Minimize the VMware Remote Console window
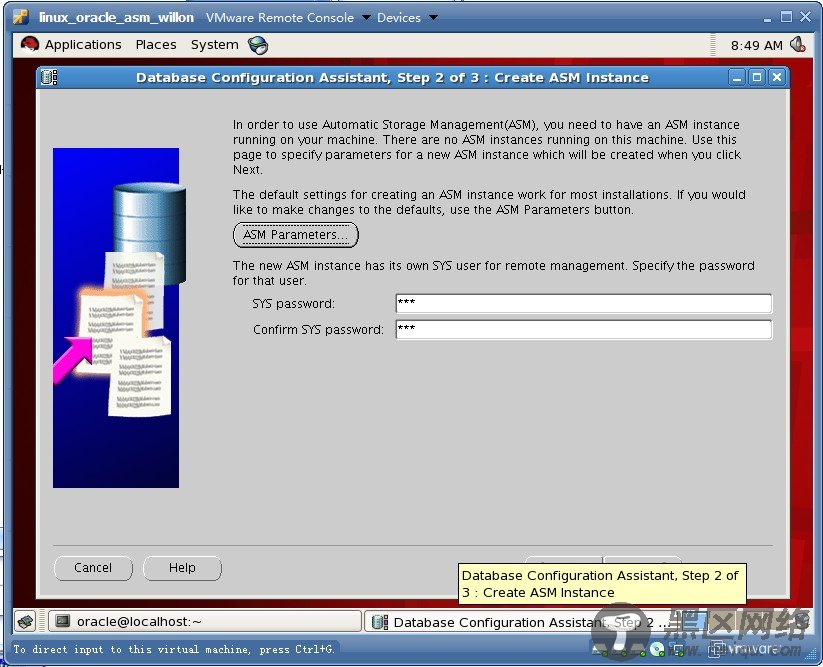The width and height of the screenshot is (823, 667). 767,18
